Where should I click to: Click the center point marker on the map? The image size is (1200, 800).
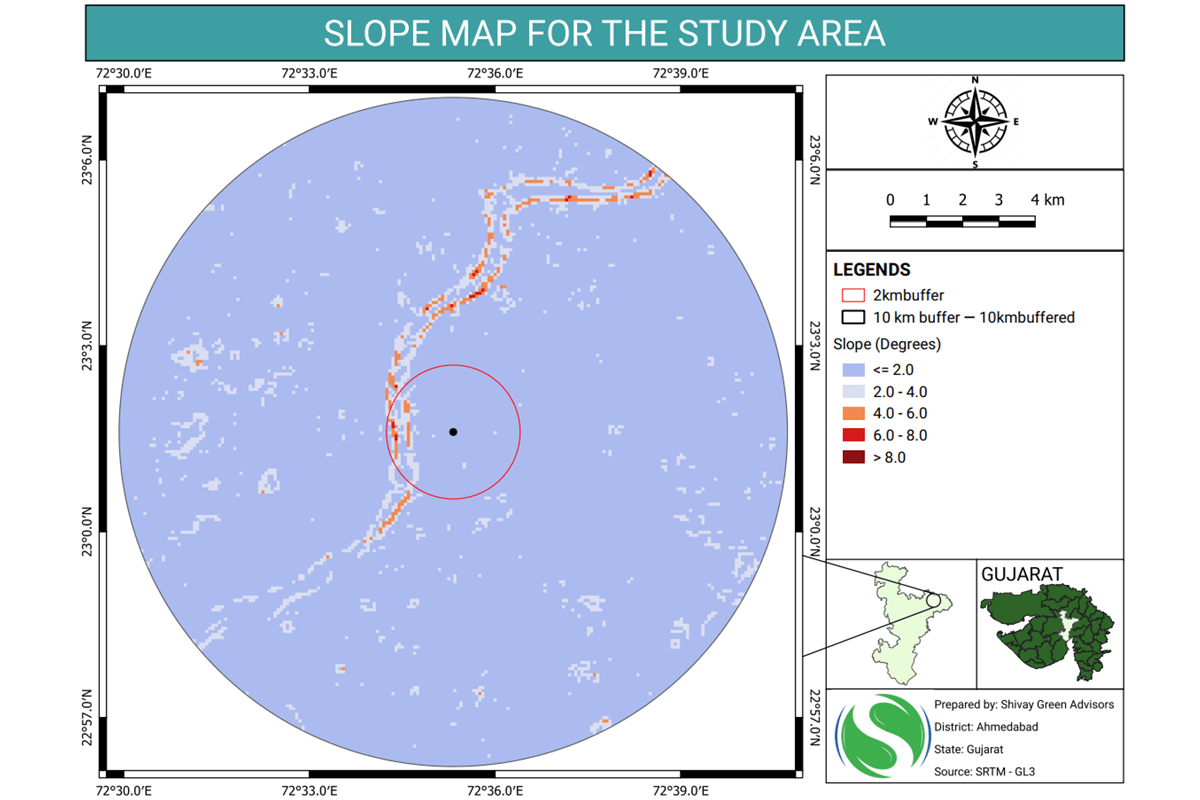455,431
